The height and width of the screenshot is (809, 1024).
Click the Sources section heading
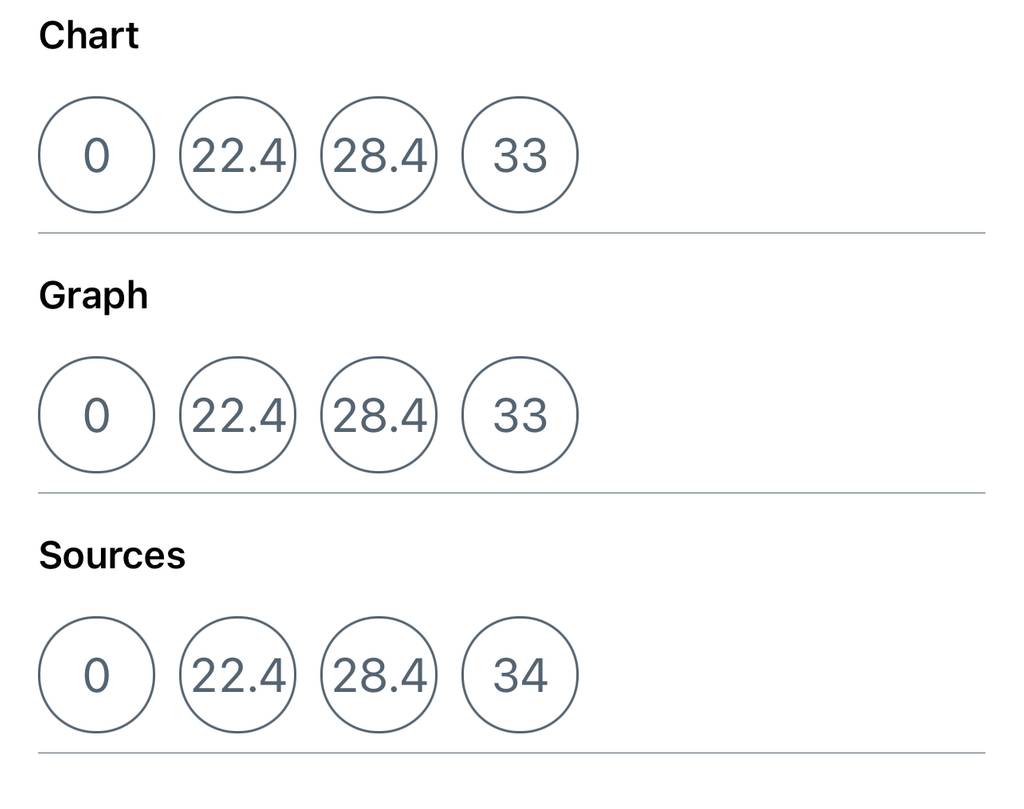tap(112, 556)
